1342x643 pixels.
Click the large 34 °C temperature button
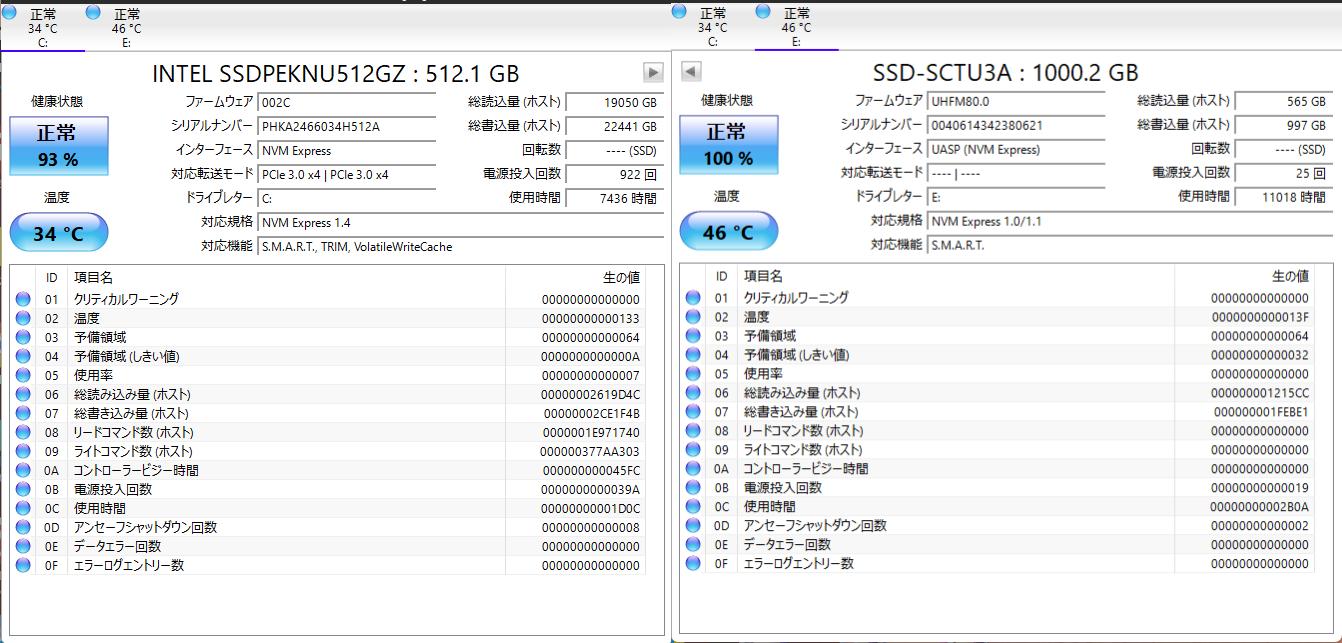[x=58, y=234]
